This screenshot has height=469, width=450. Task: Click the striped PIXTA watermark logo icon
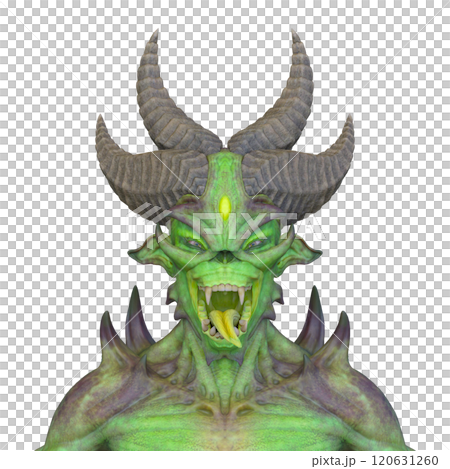click(149, 223)
